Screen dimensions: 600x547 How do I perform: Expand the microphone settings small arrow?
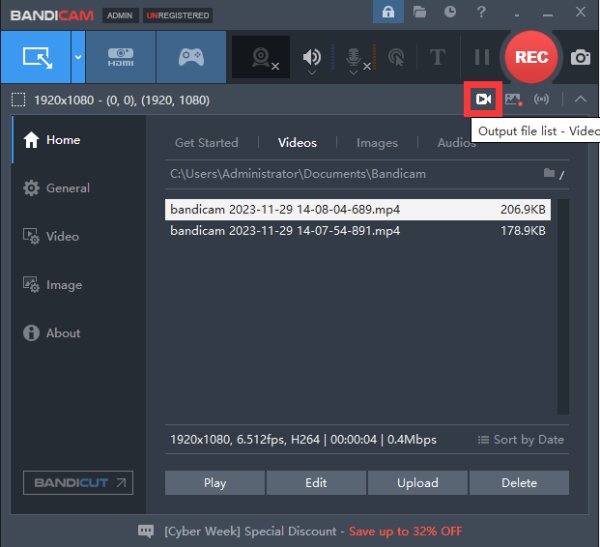tap(353, 72)
